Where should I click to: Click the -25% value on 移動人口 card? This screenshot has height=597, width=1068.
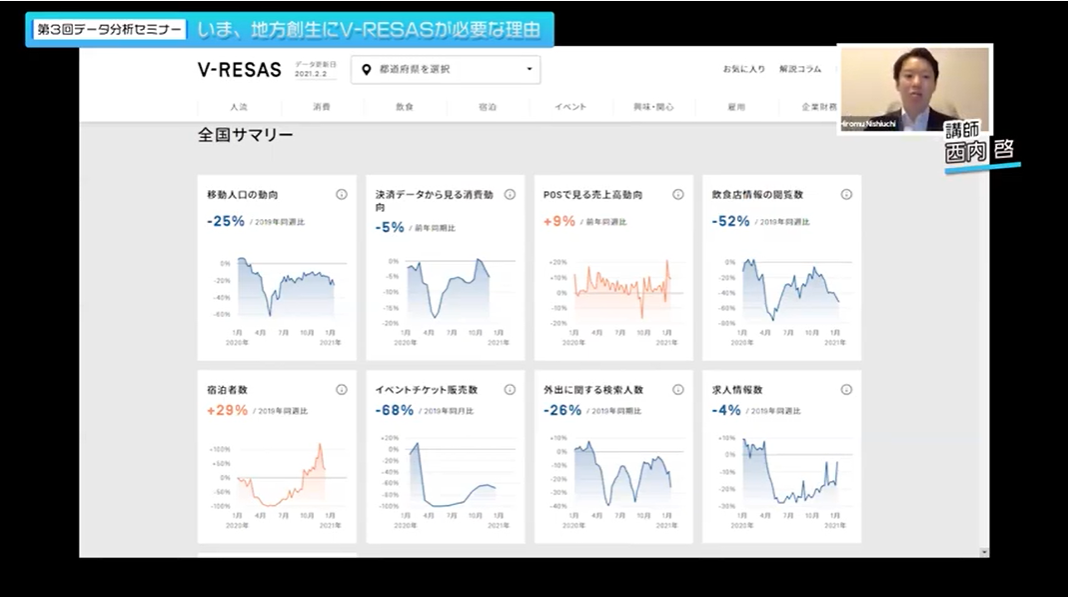click(225, 221)
